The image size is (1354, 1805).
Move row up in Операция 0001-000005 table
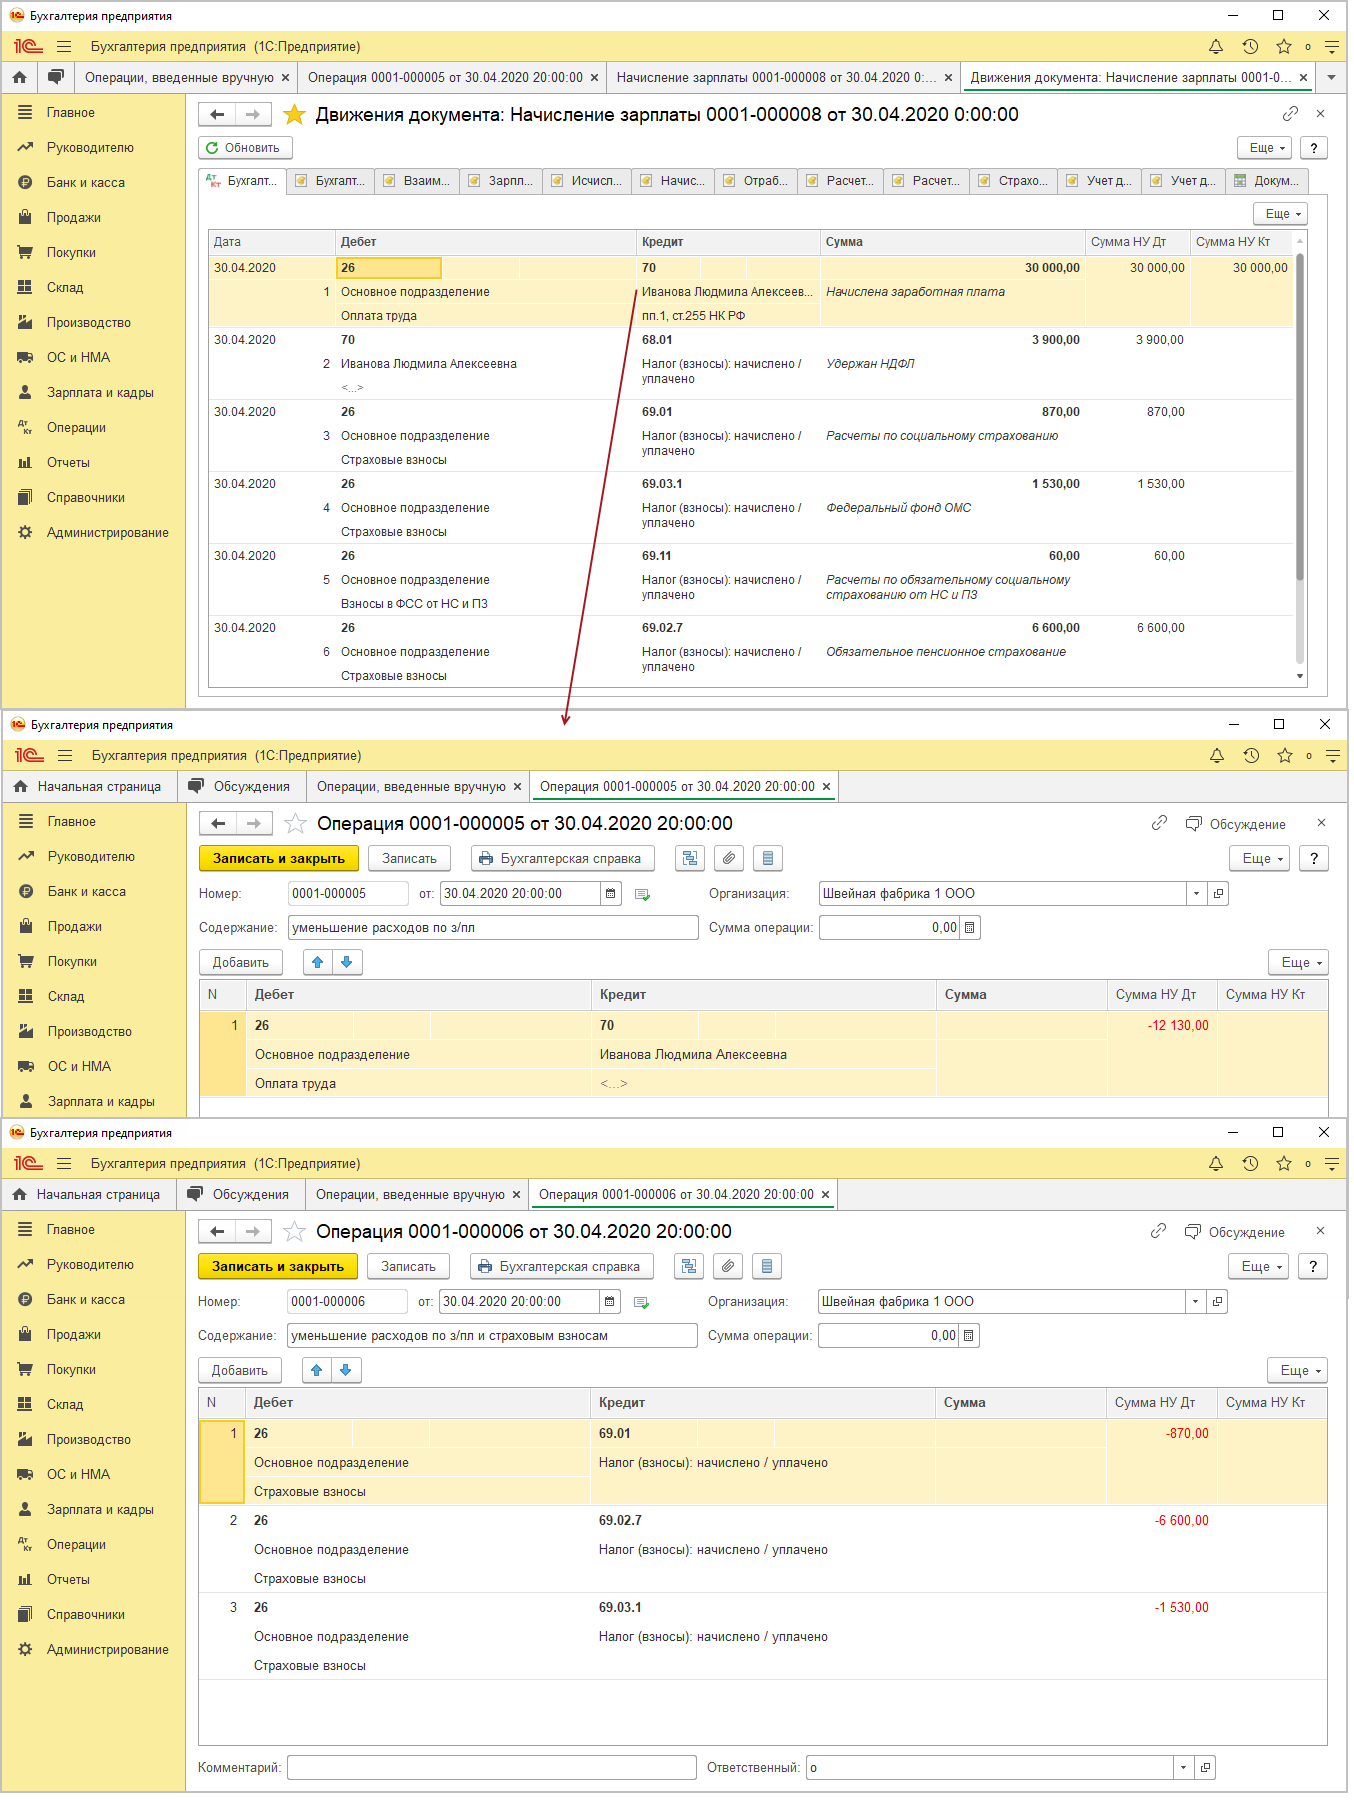[x=318, y=963]
